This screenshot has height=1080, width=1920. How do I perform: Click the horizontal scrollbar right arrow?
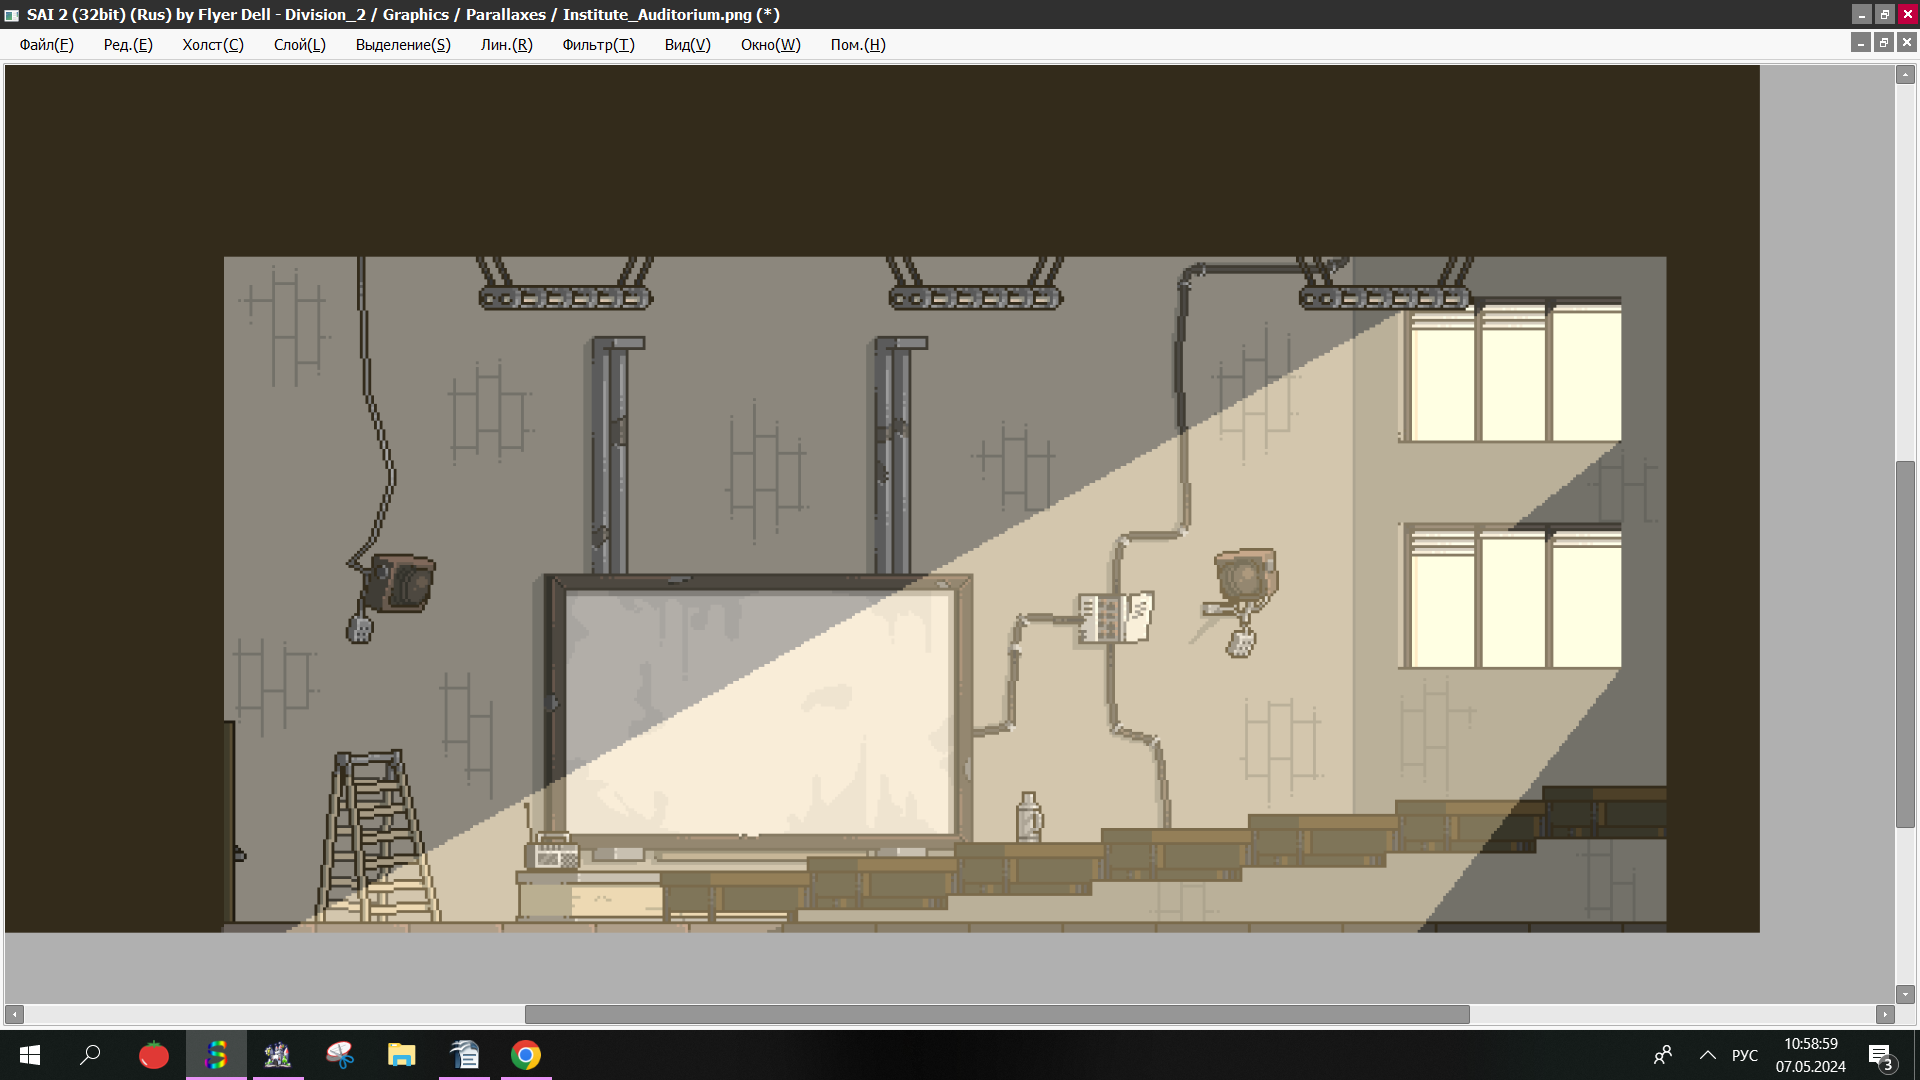point(1885,1014)
